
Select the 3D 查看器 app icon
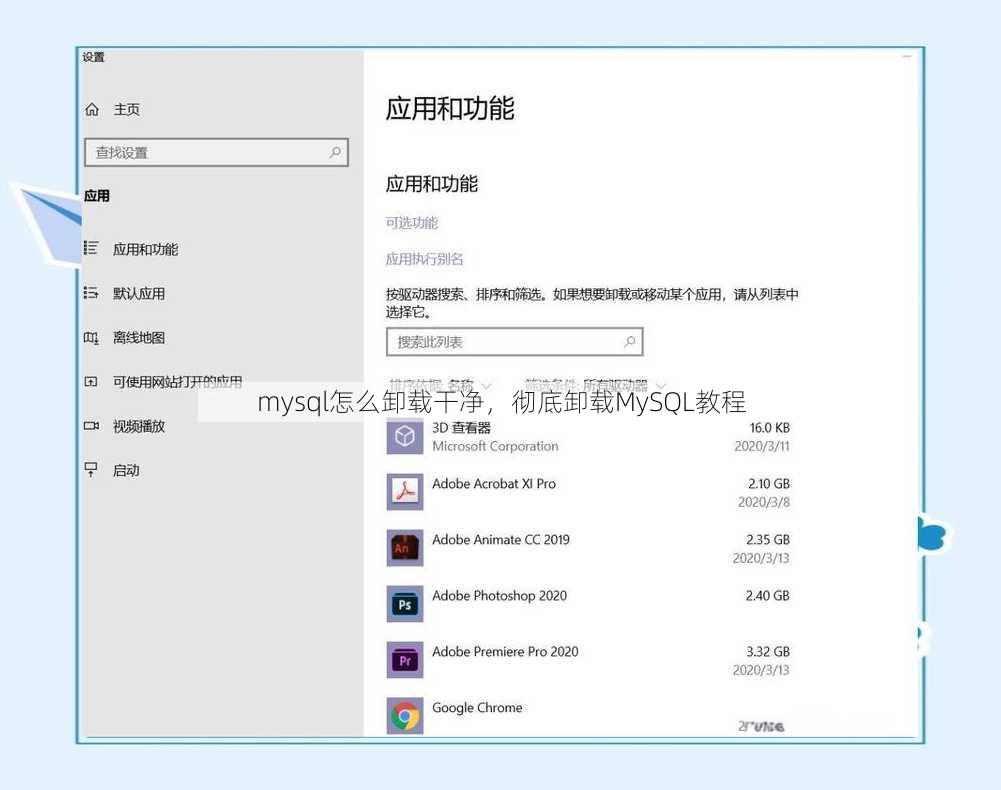(x=405, y=437)
